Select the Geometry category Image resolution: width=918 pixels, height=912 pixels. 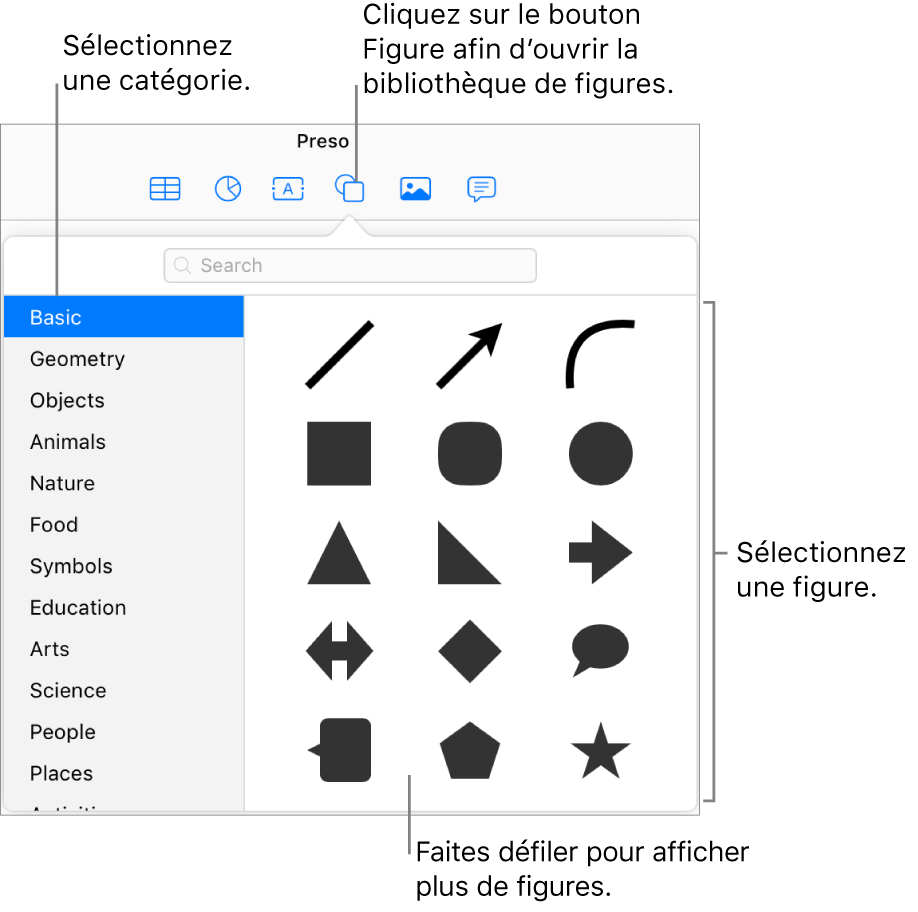[x=124, y=358]
